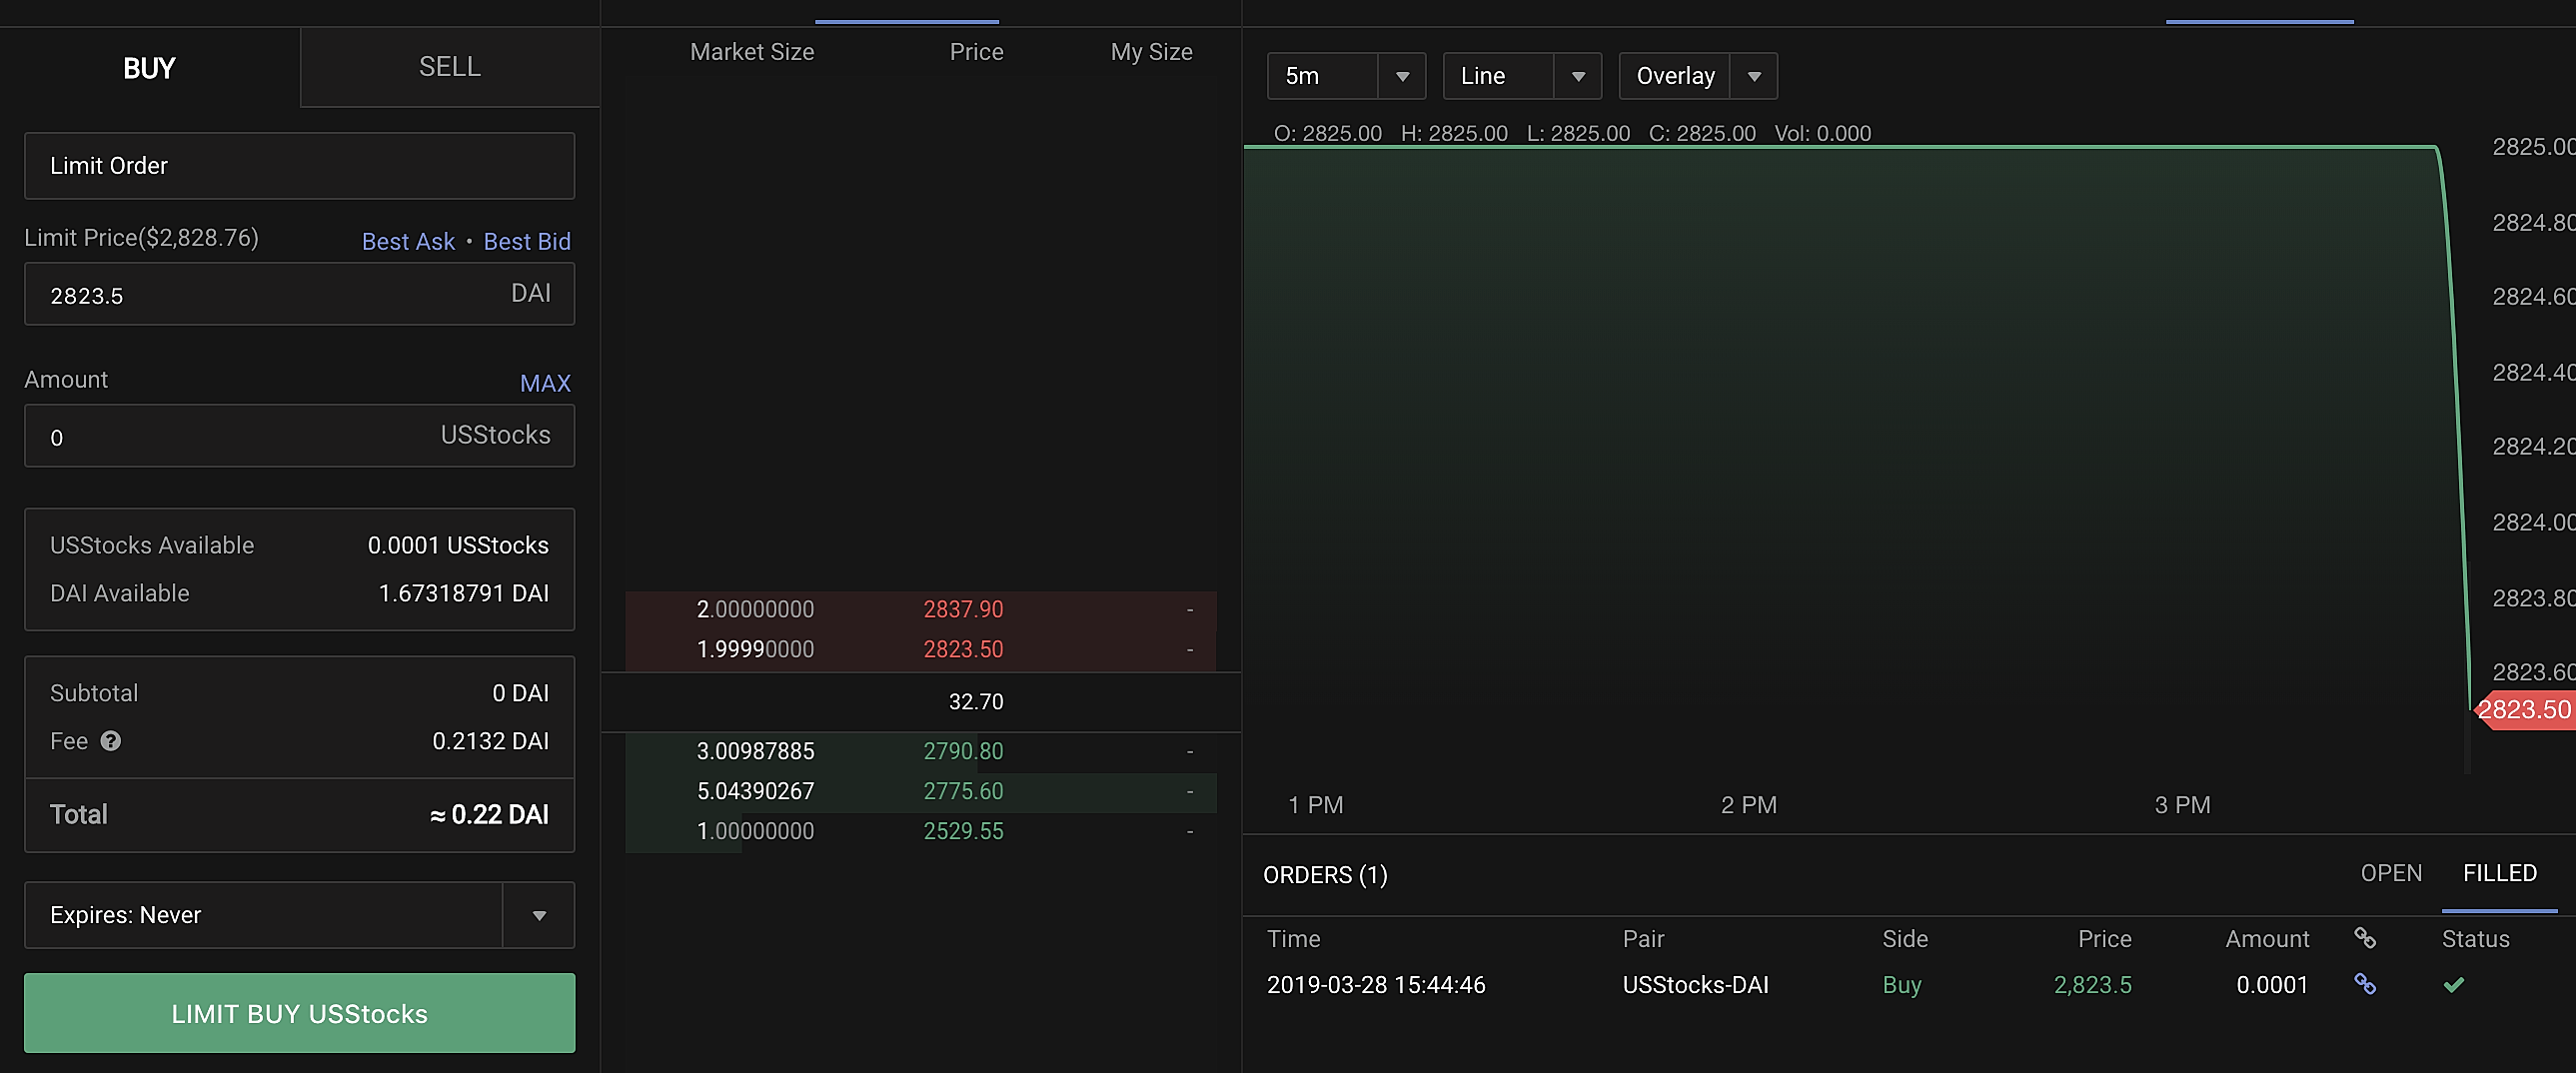Click the My Size column header

(1151, 52)
